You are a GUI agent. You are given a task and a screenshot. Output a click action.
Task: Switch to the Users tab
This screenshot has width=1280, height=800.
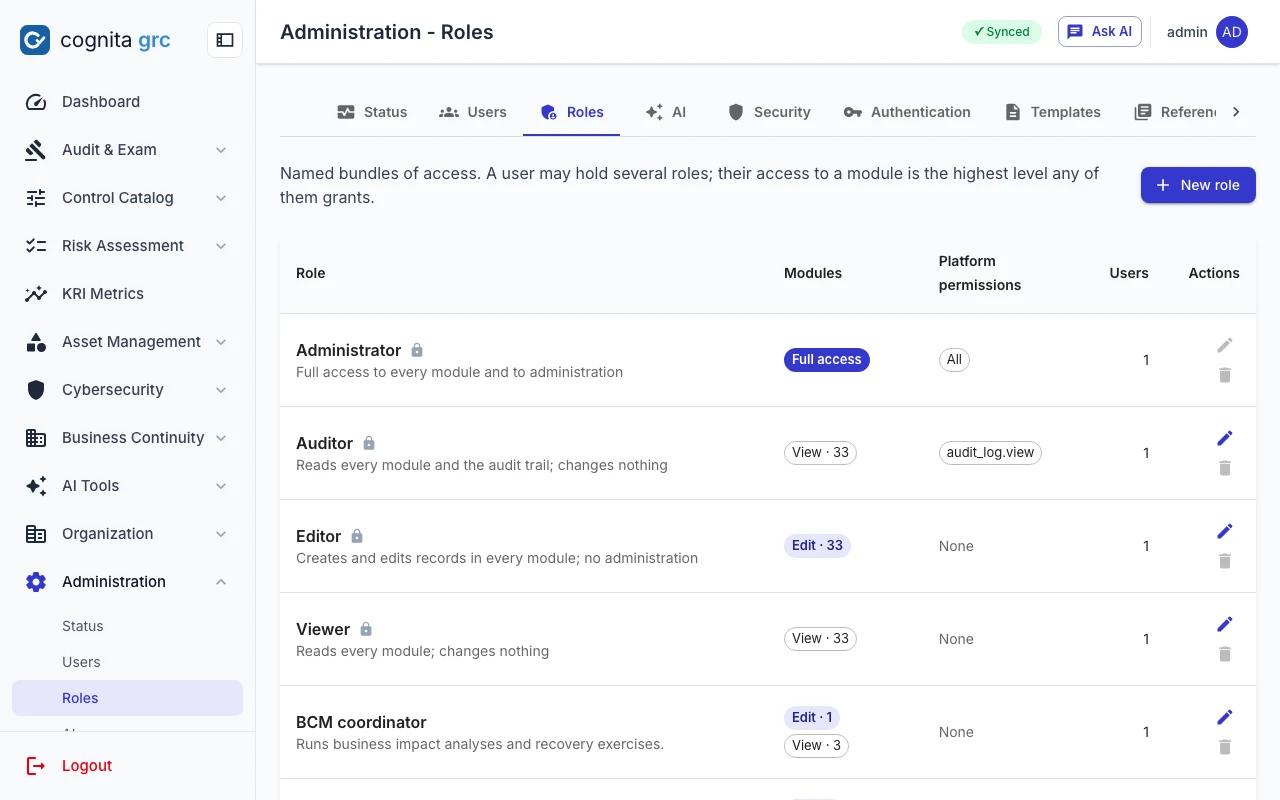[473, 112]
